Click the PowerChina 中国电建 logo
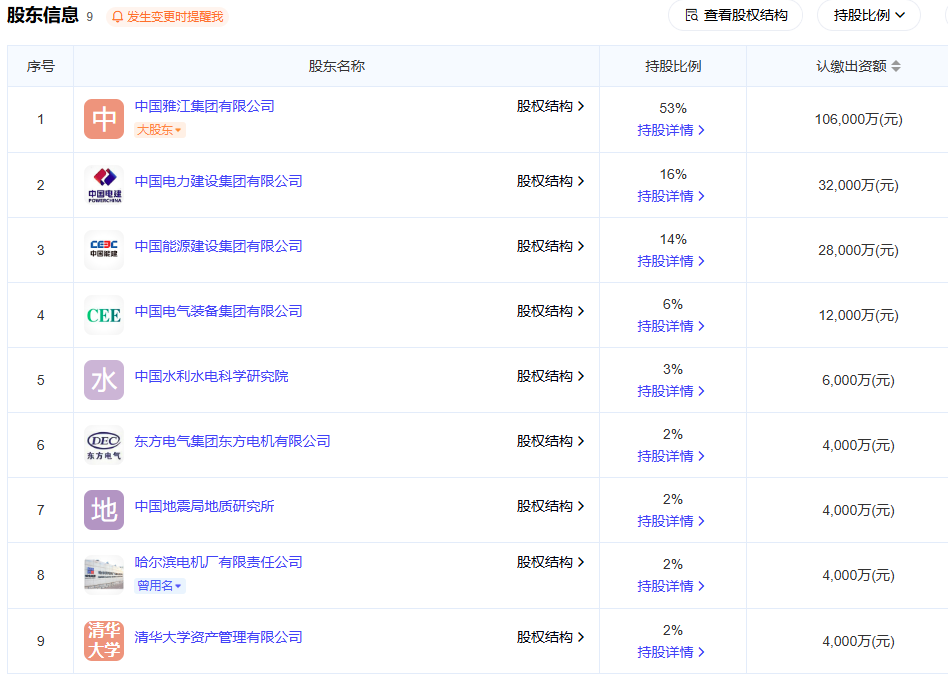 (x=103, y=184)
